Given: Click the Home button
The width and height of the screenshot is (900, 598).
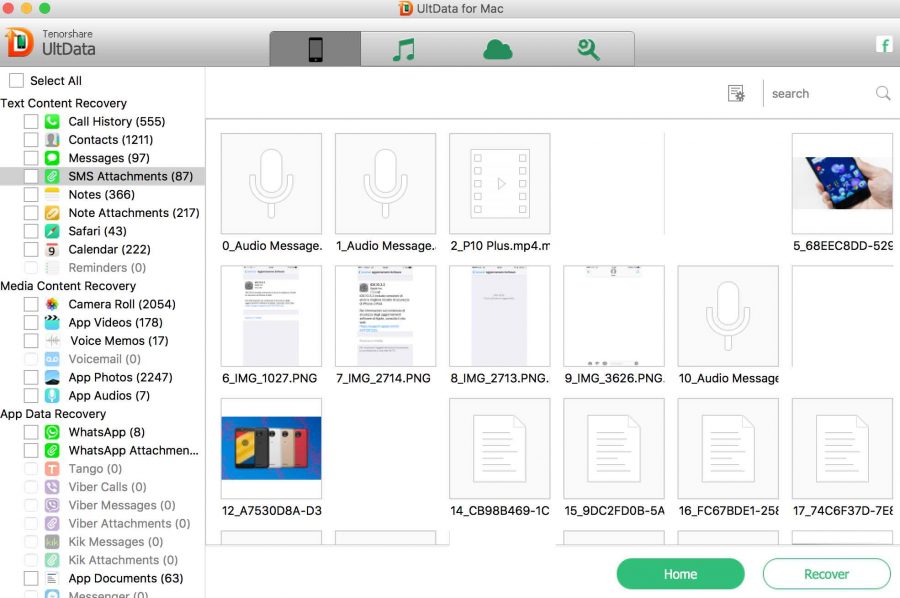Looking at the screenshot, I should (x=680, y=574).
